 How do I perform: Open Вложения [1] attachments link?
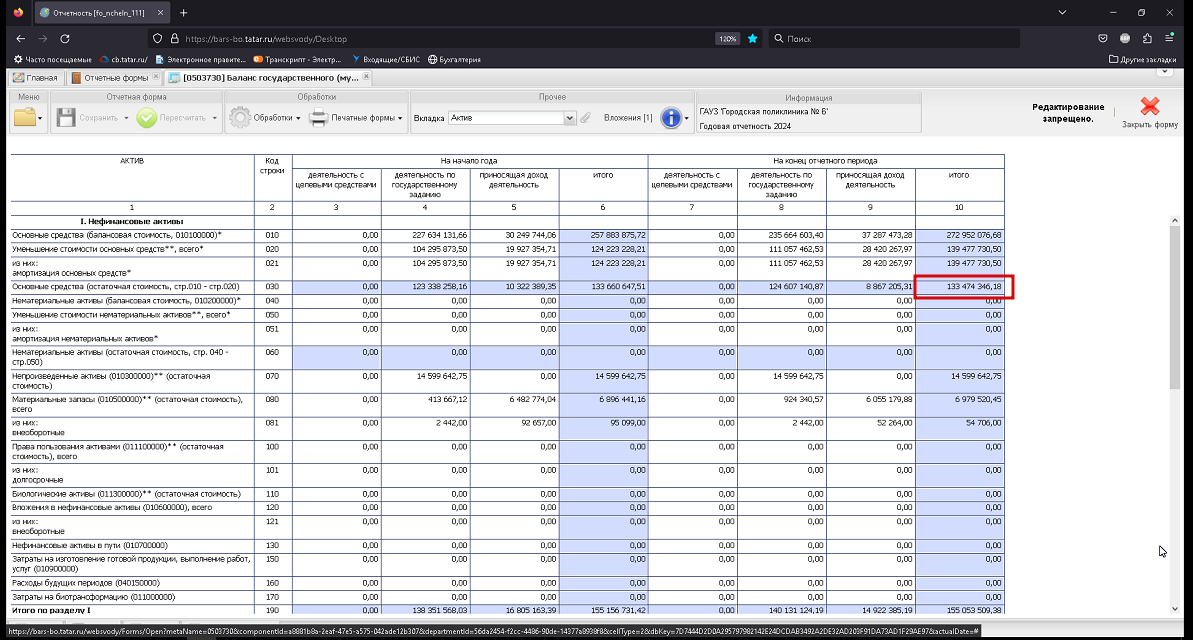click(x=628, y=118)
